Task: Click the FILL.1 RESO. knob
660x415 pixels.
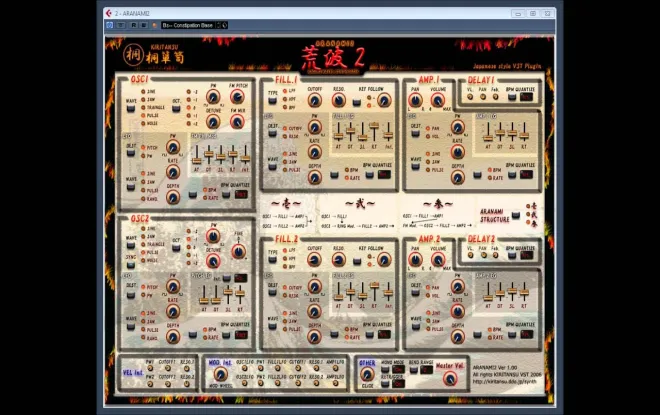Action: coord(338,100)
